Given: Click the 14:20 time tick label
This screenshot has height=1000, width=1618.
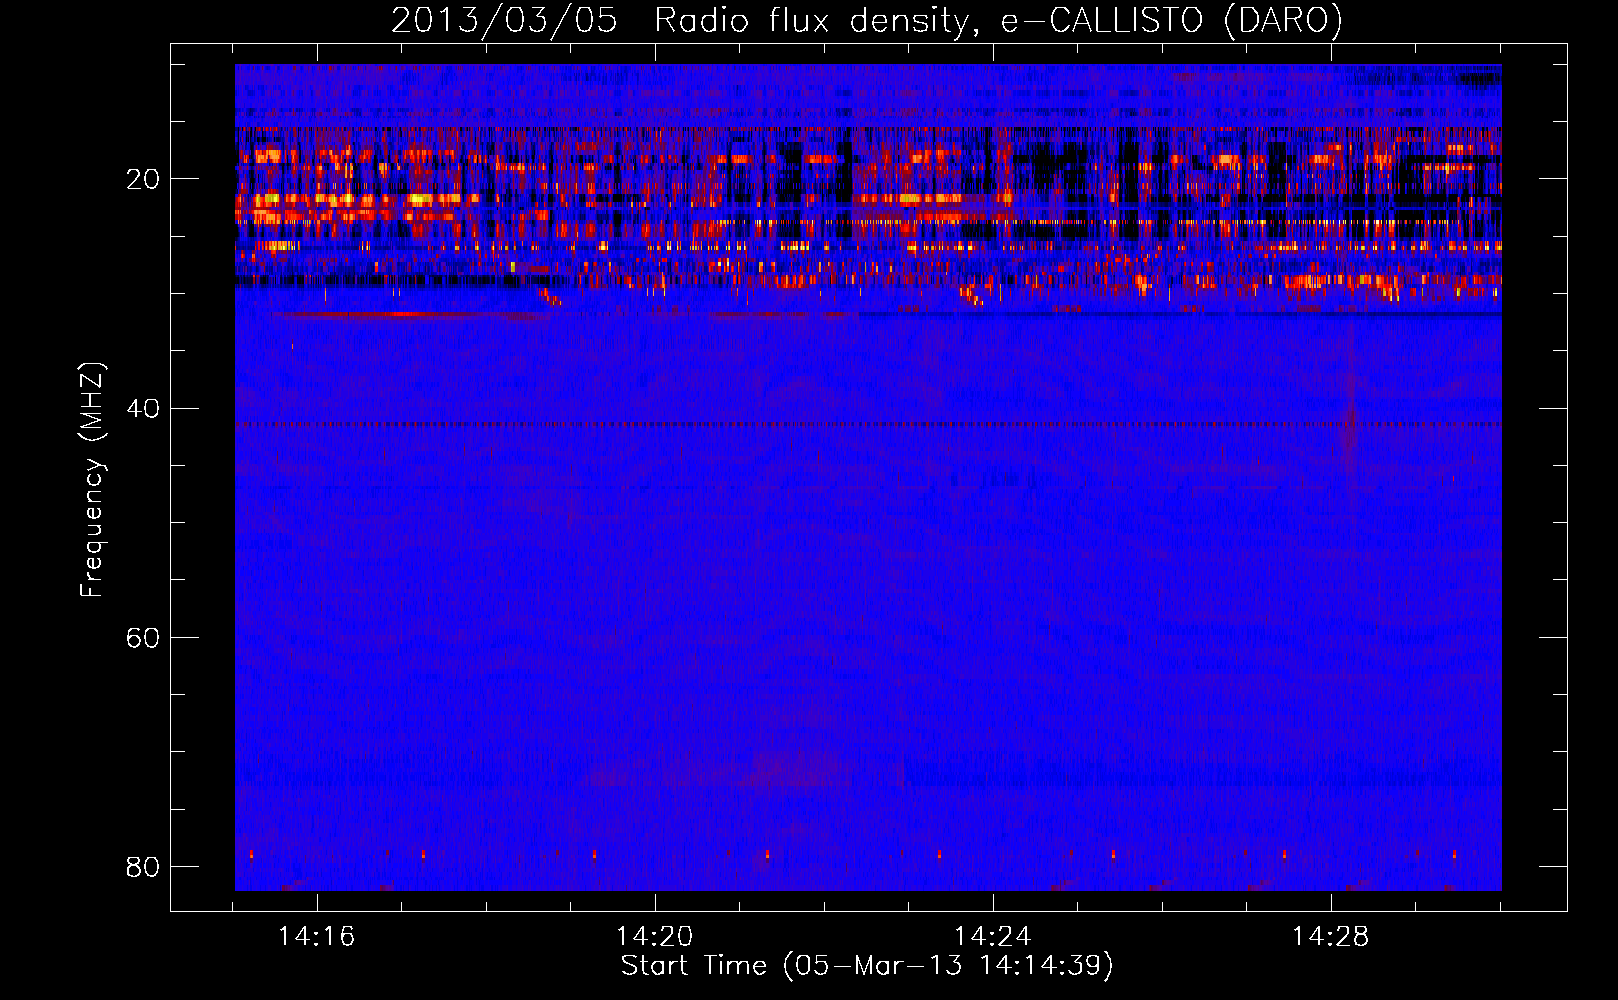Looking at the screenshot, I should coord(655,937).
